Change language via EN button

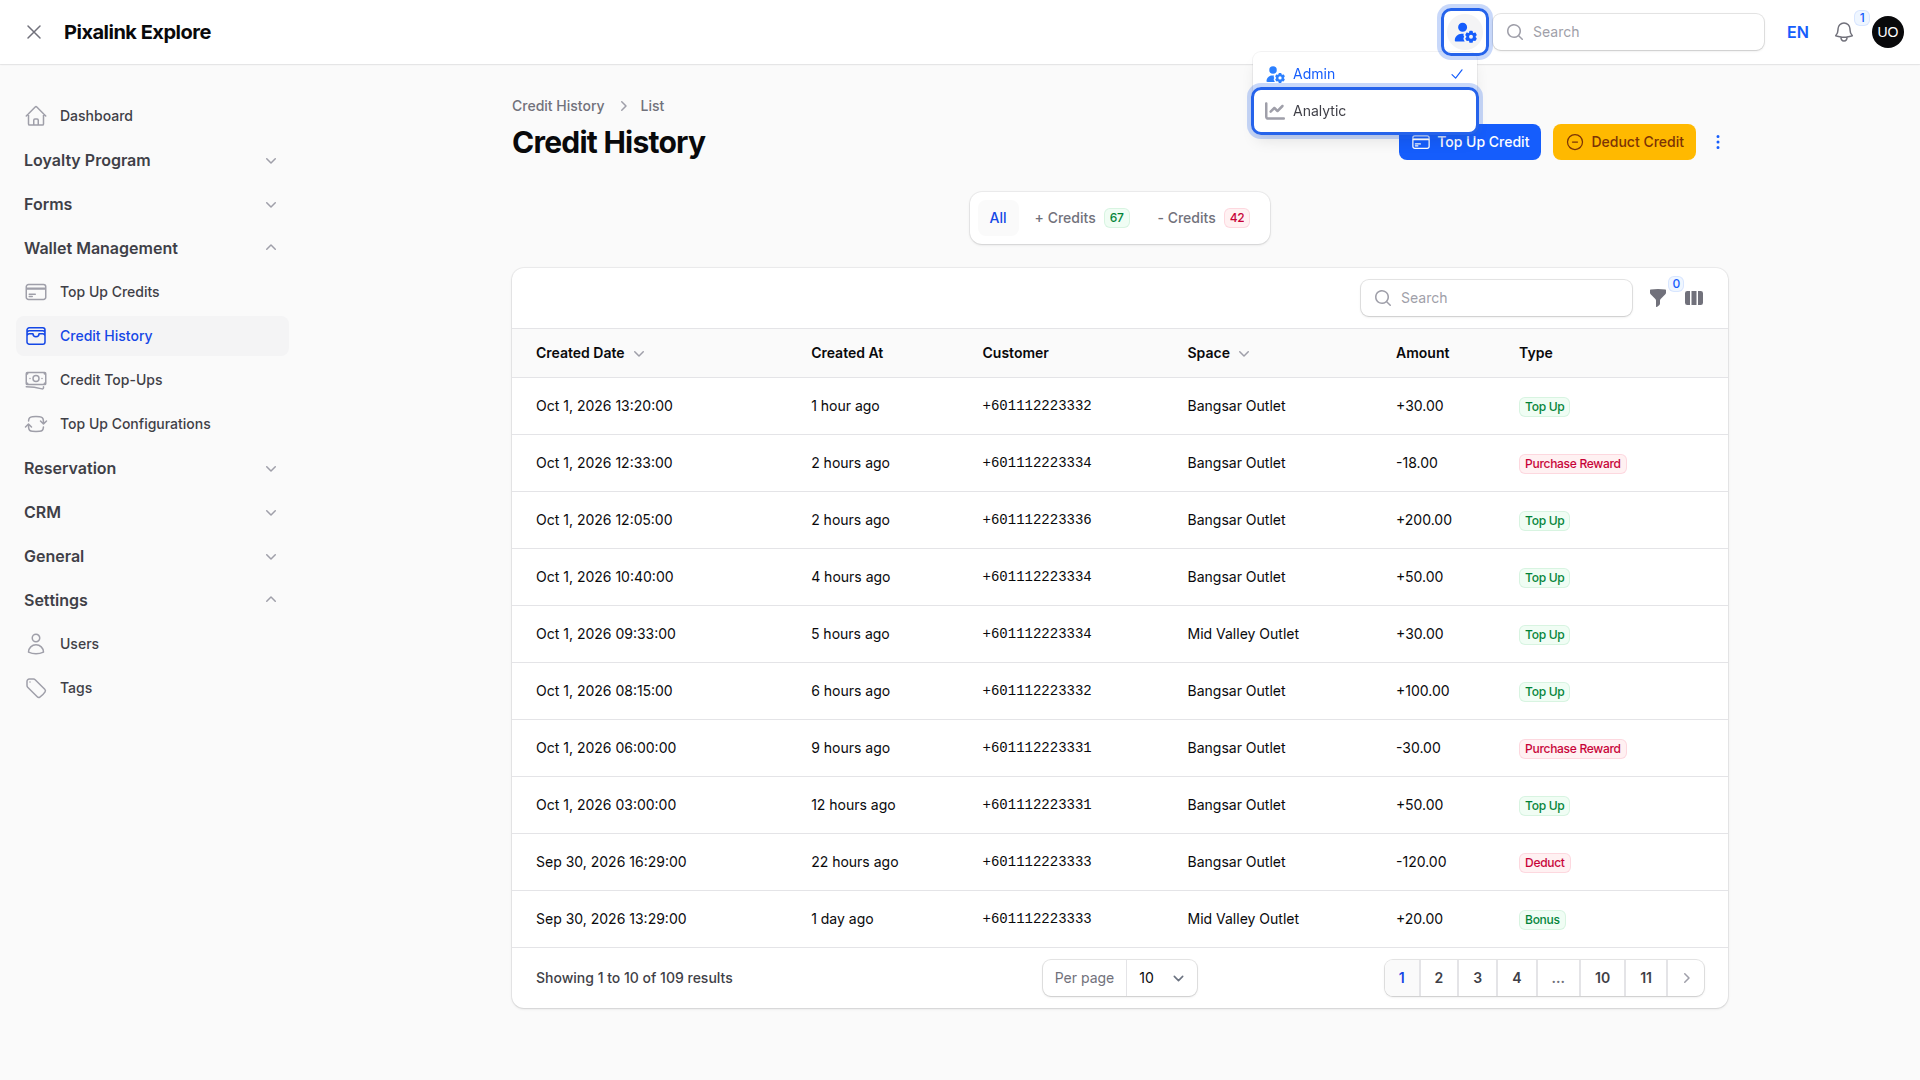pyautogui.click(x=1798, y=32)
